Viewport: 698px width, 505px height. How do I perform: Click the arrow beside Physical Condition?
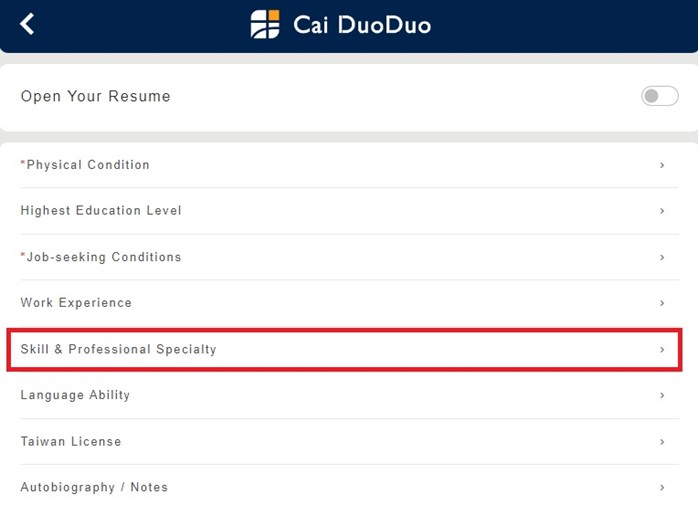(662, 165)
